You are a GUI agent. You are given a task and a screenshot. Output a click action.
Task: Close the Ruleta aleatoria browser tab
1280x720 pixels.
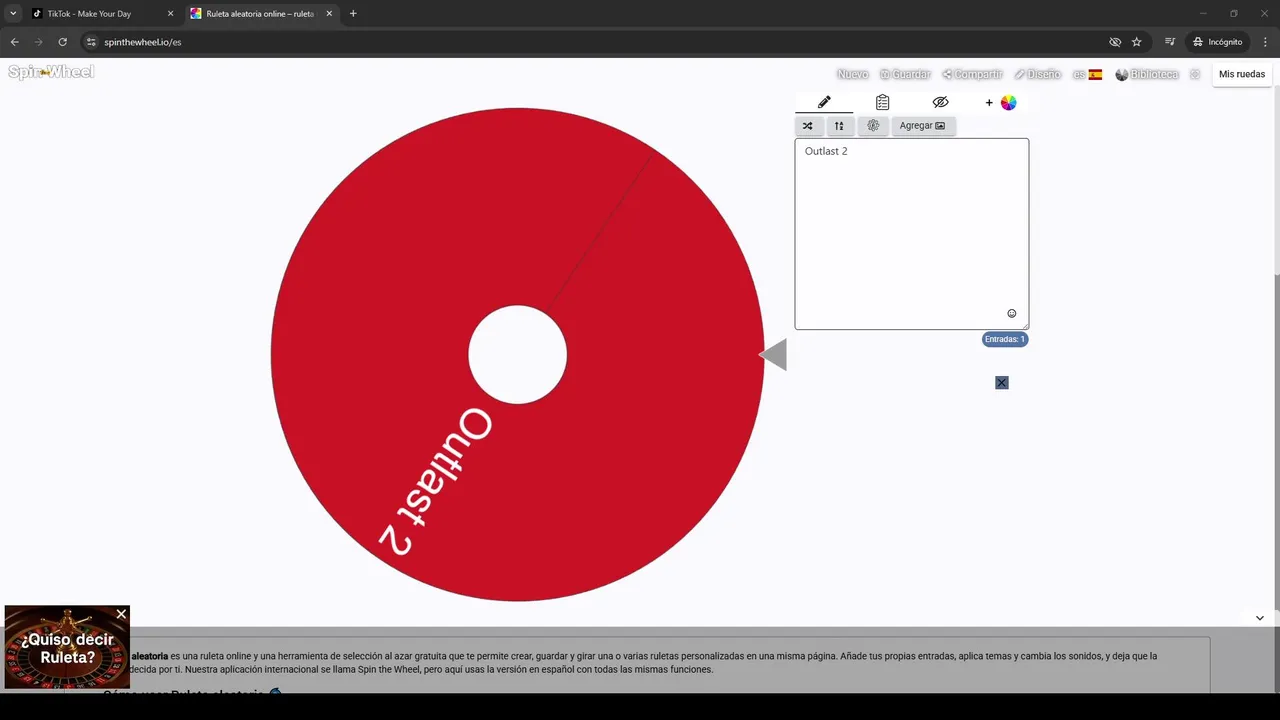pyautogui.click(x=329, y=14)
